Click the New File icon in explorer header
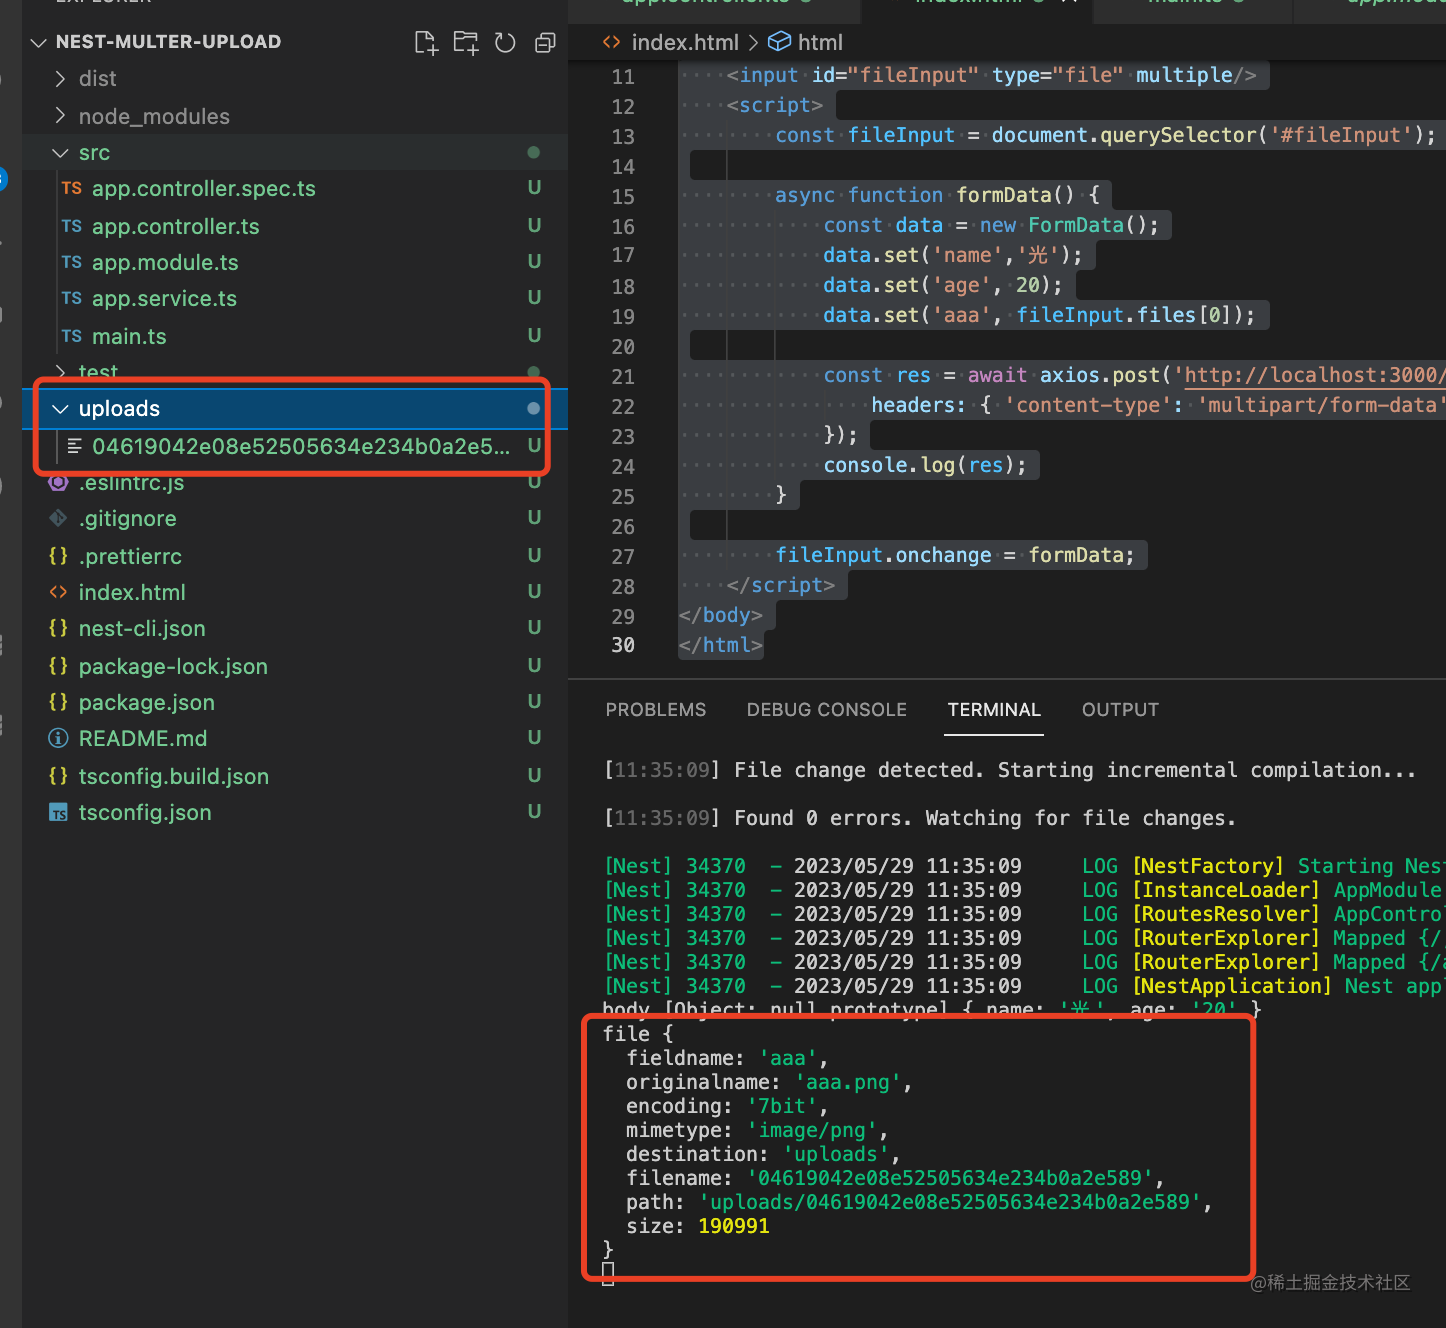 point(426,42)
